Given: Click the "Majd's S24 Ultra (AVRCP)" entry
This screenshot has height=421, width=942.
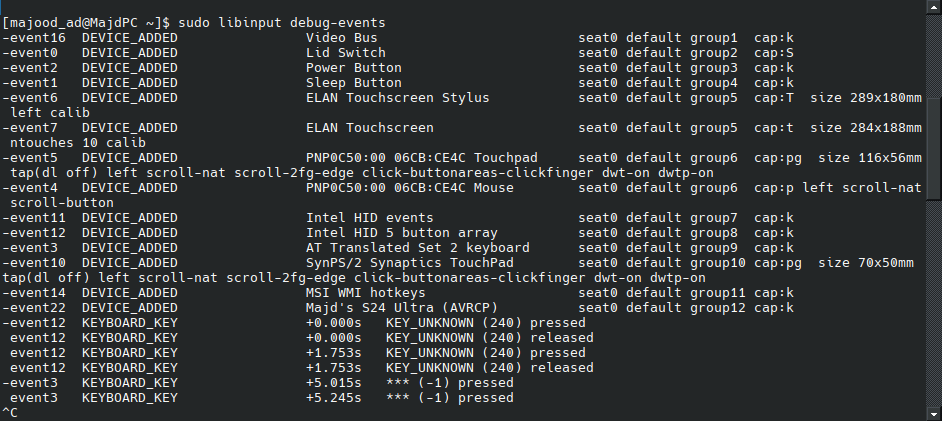Looking at the screenshot, I should coord(402,308).
